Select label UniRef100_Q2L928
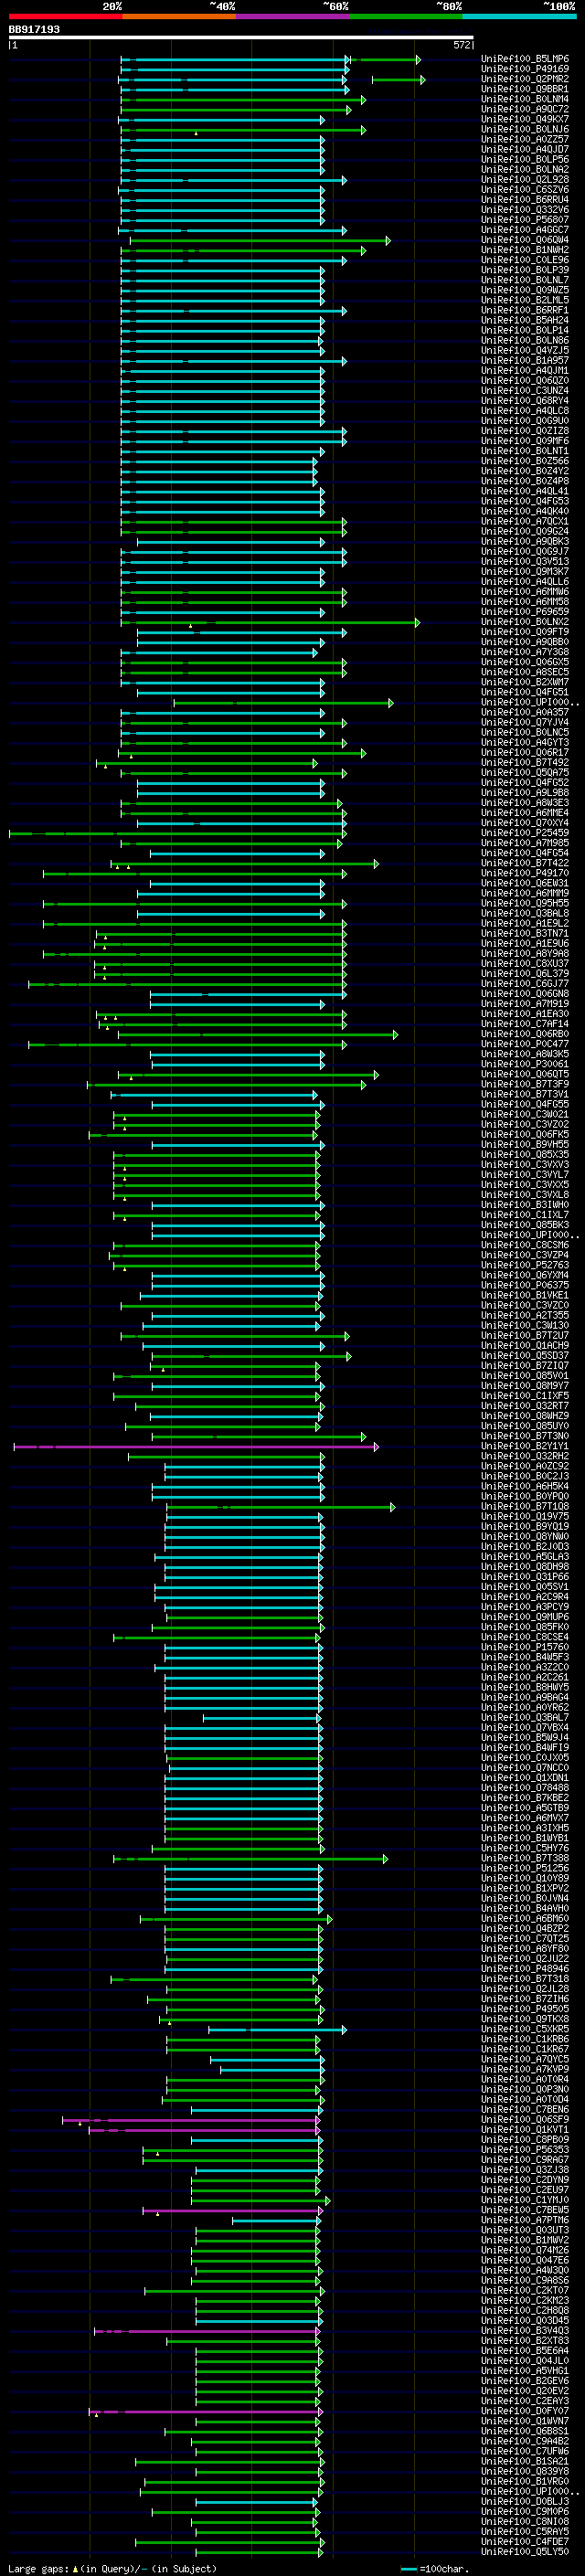Image resolution: width=585 pixels, height=2576 pixels. click(x=525, y=180)
